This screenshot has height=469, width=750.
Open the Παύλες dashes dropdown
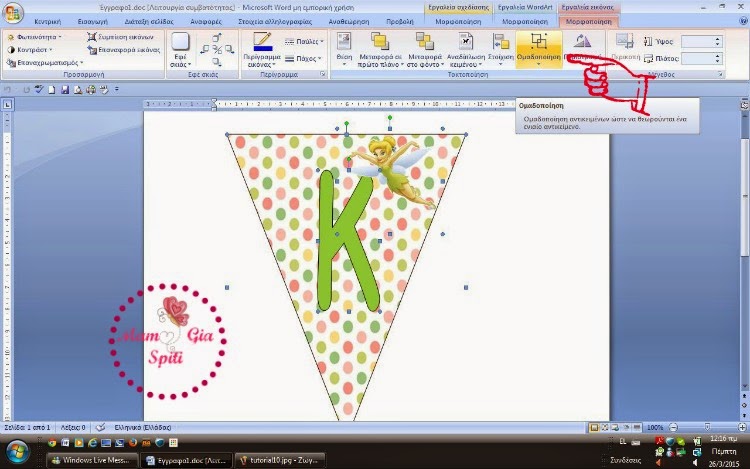pyautogui.click(x=304, y=42)
